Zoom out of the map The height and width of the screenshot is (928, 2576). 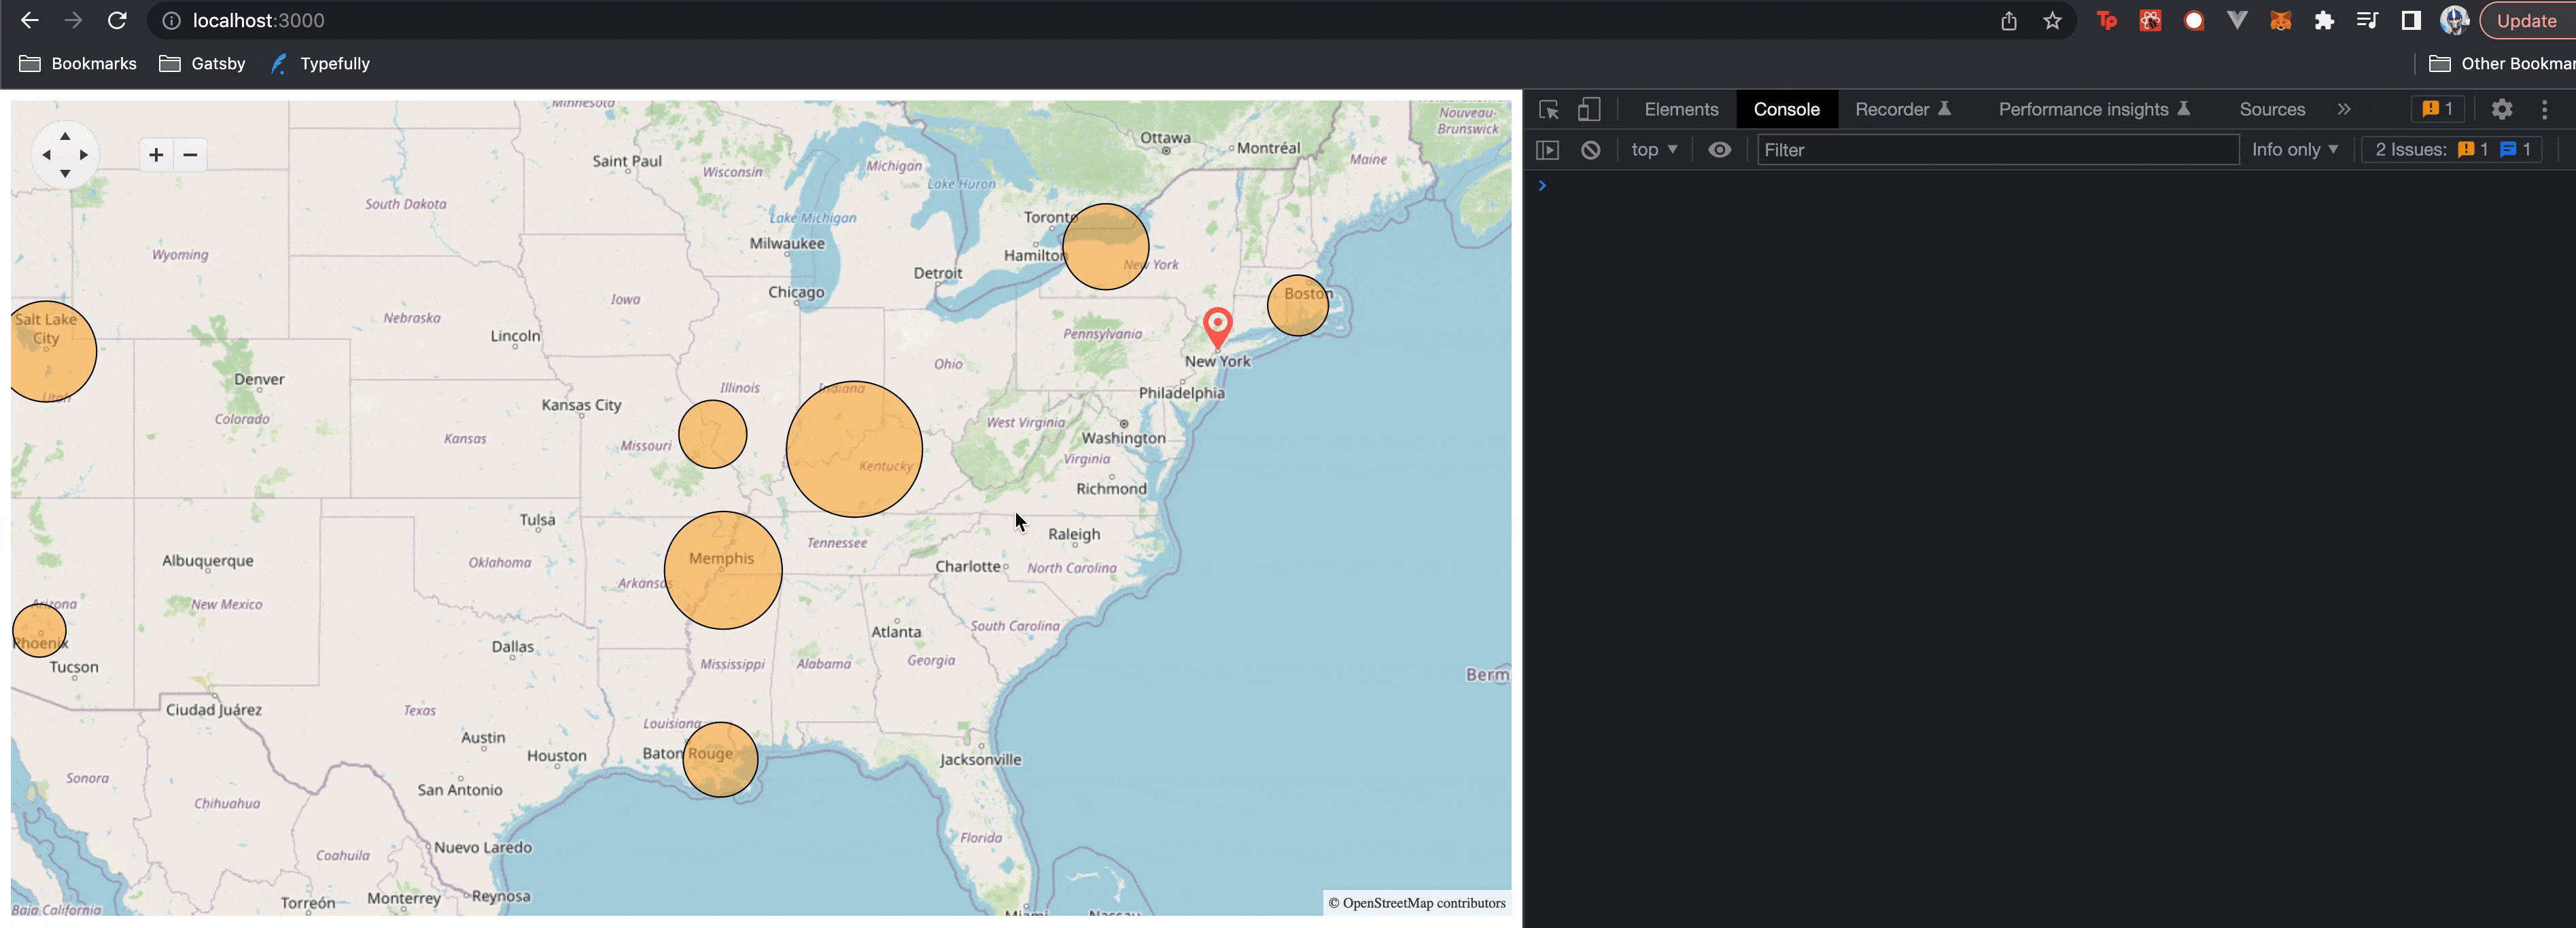click(x=190, y=155)
